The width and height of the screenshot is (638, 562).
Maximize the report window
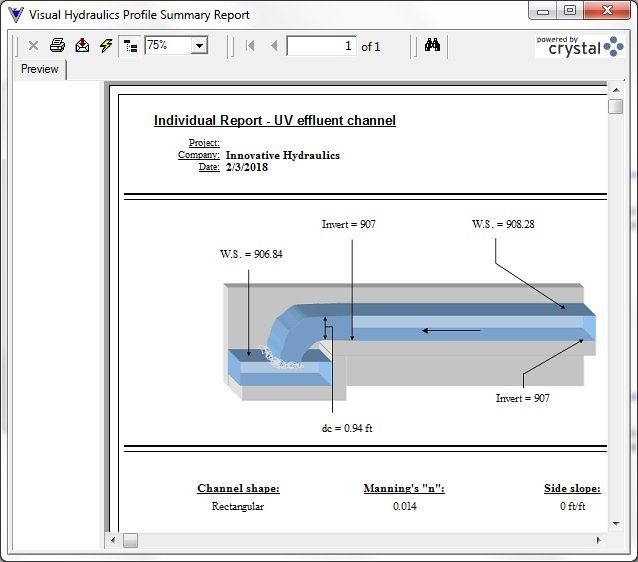(x=569, y=11)
